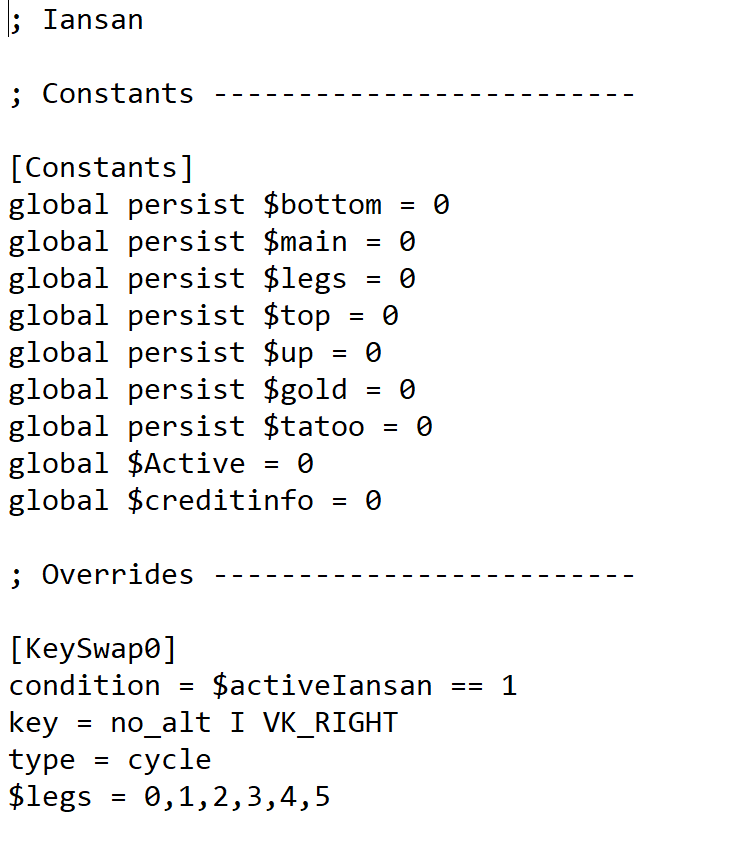Viewport: 733px width, 846px height.
Task: Click the word "condition" in KeySwap0
Action: 84,686
